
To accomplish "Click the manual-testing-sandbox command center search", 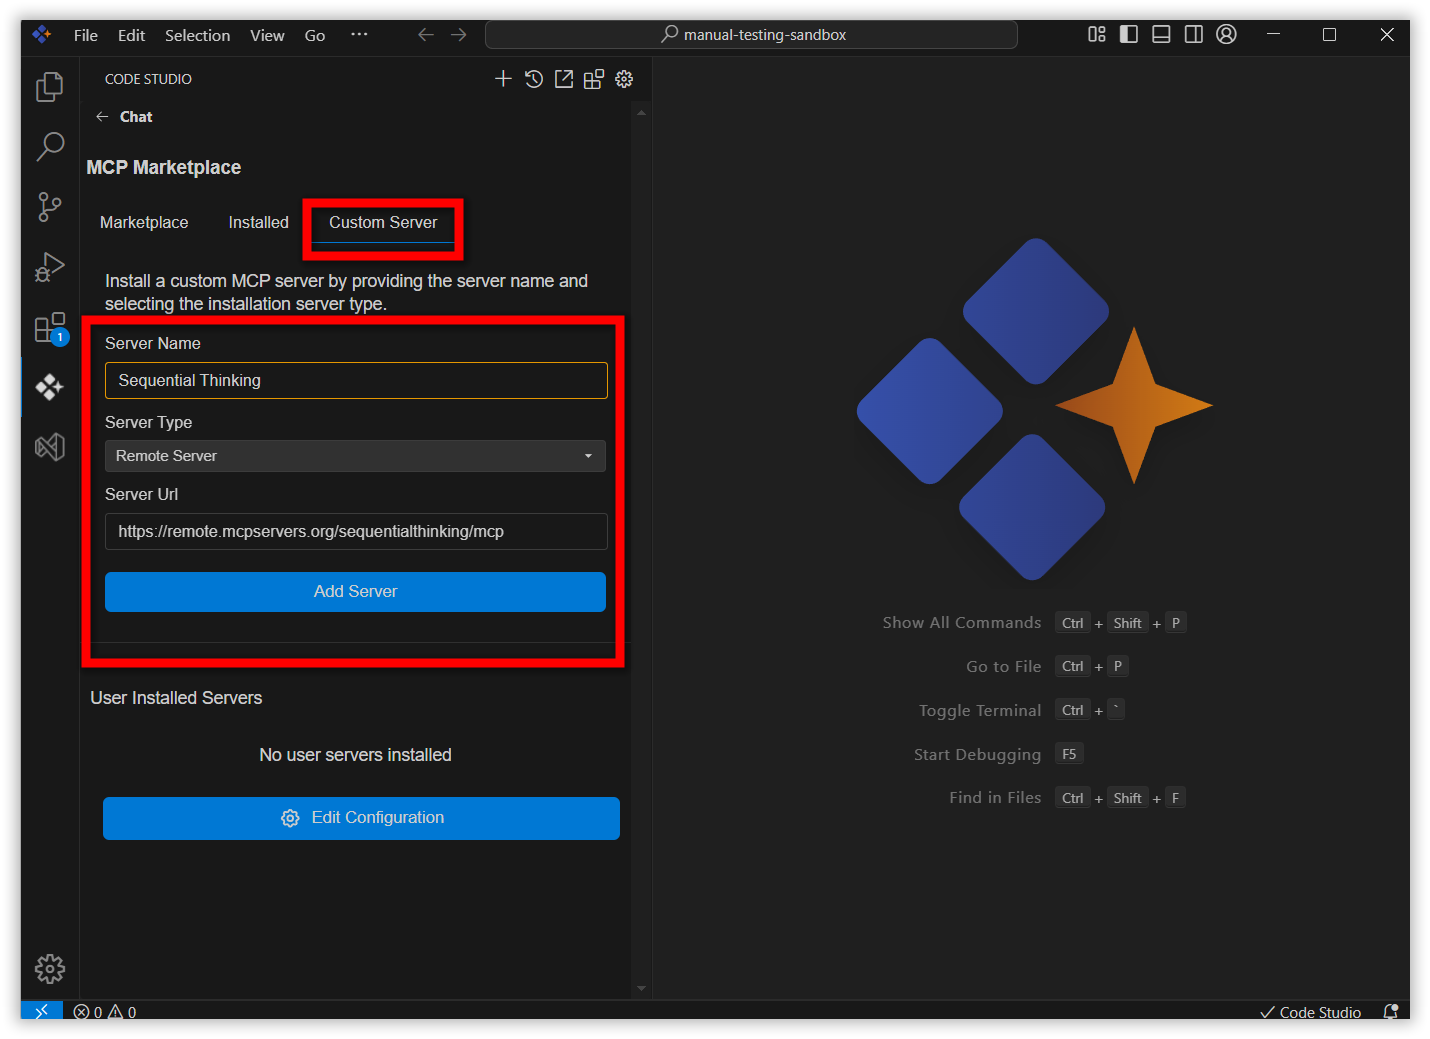I will (x=751, y=35).
